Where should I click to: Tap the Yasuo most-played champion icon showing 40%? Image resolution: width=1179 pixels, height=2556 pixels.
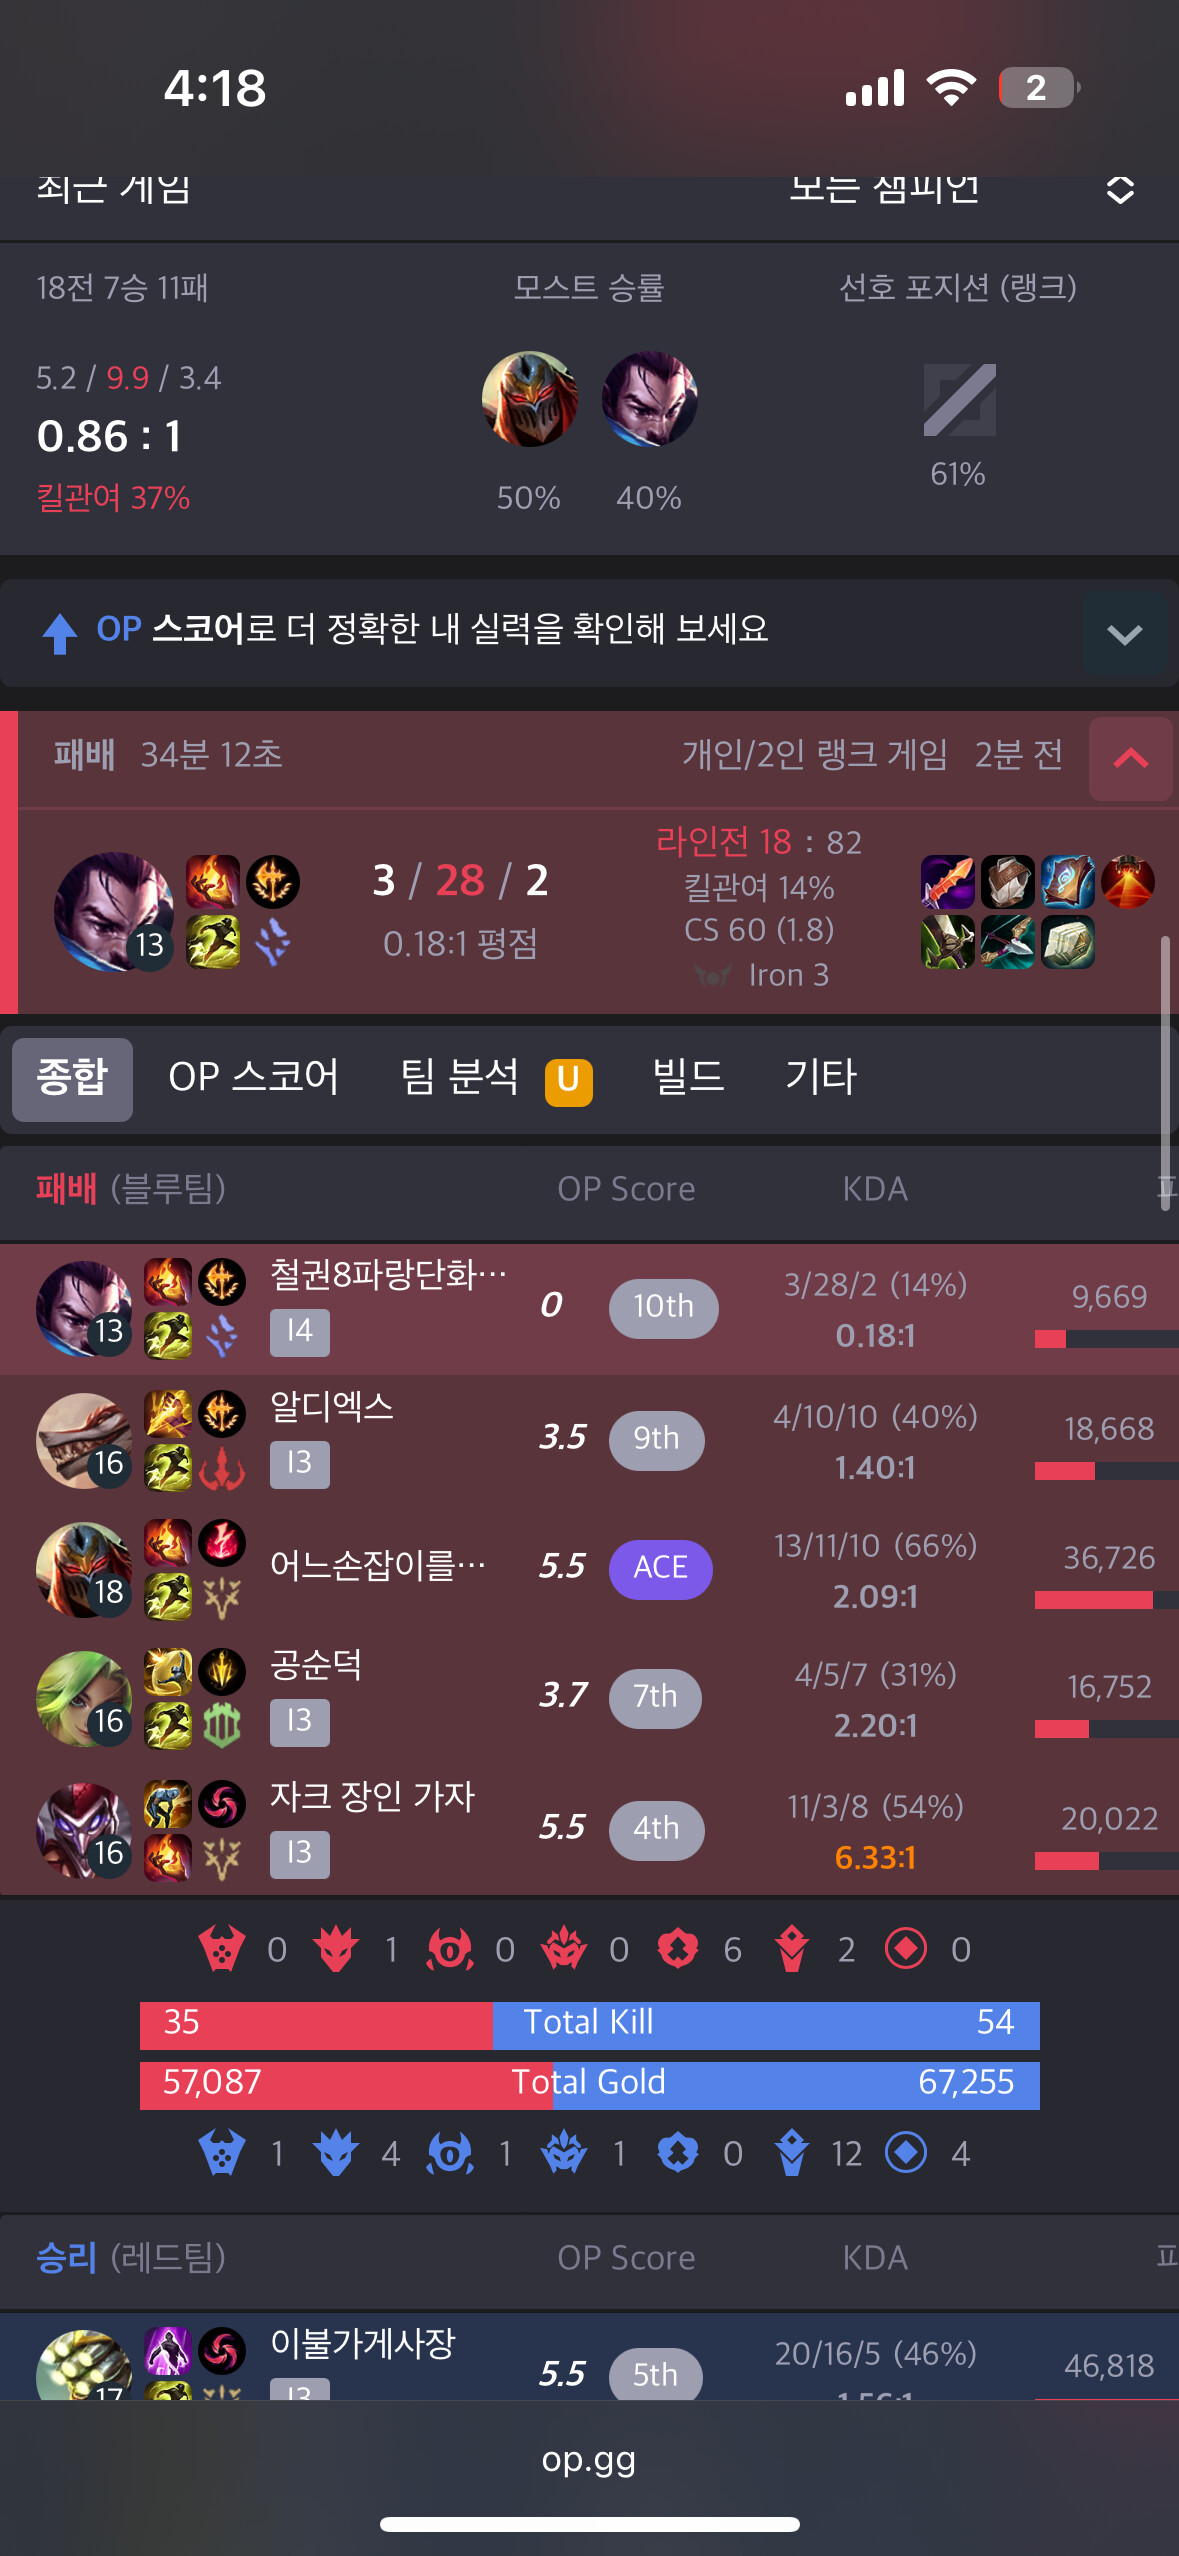(650, 398)
